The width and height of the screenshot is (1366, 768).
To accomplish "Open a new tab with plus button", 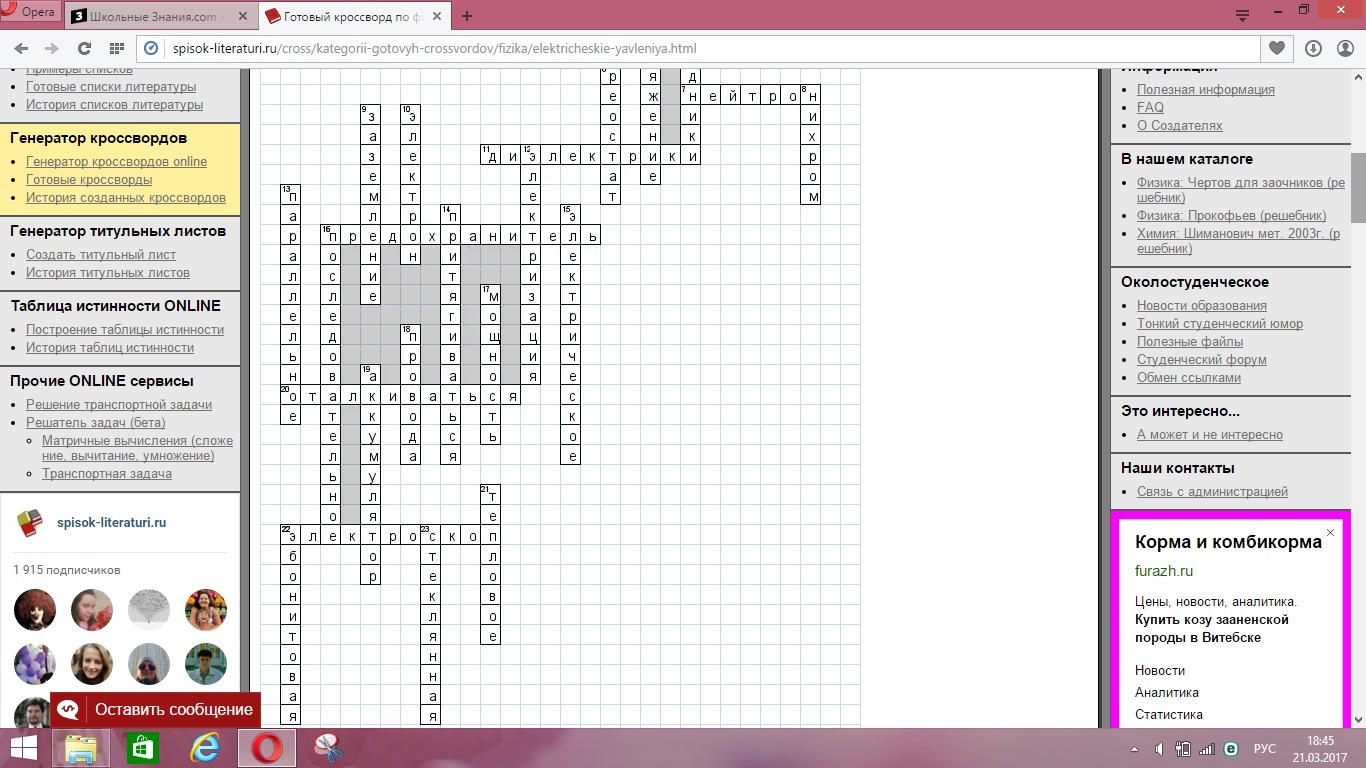I will click(467, 16).
